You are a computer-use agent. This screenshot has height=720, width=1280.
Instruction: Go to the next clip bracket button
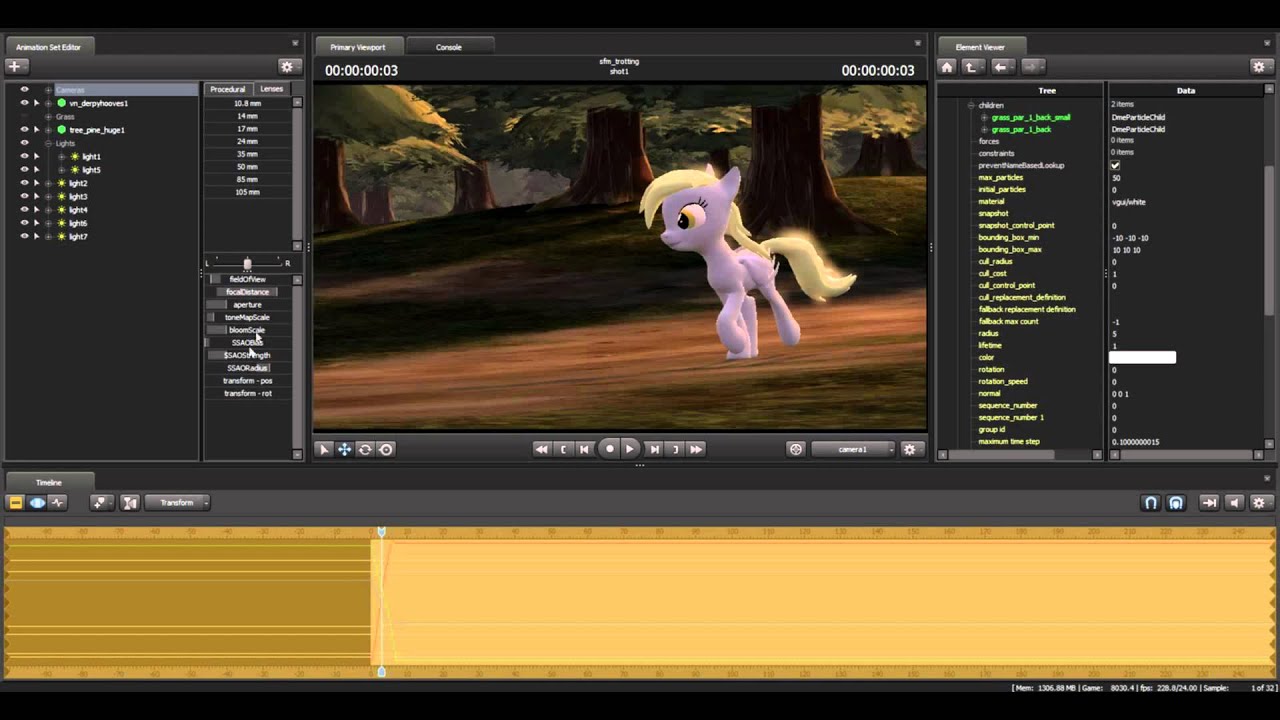pyautogui.click(x=675, y=449)
